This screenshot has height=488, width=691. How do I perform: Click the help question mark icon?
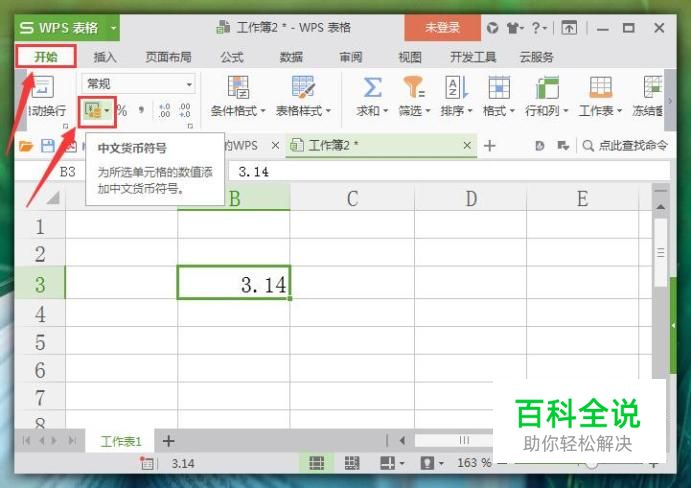(538, 28)
